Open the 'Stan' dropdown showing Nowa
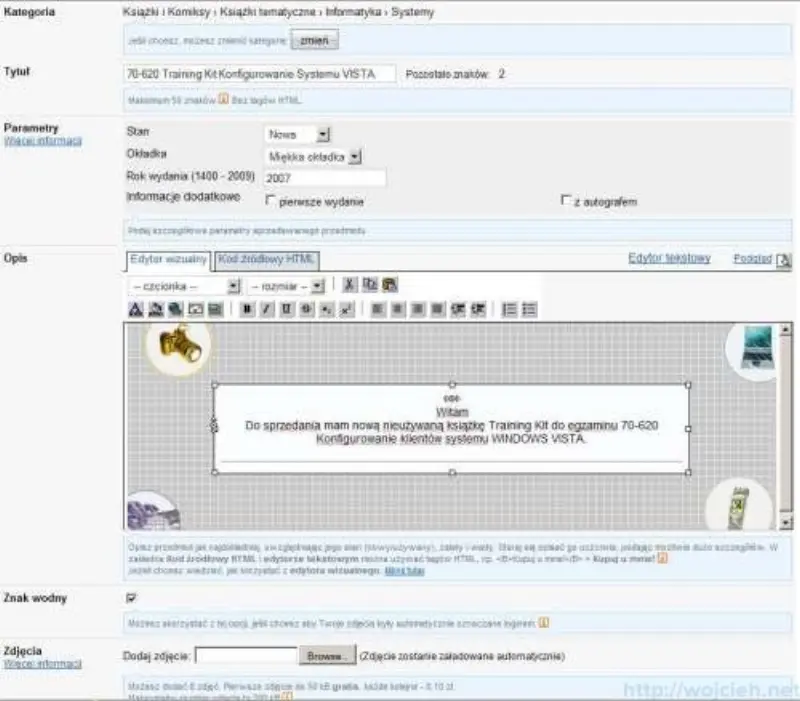This screenshot has width=800, height=701. tap(297, 134)
